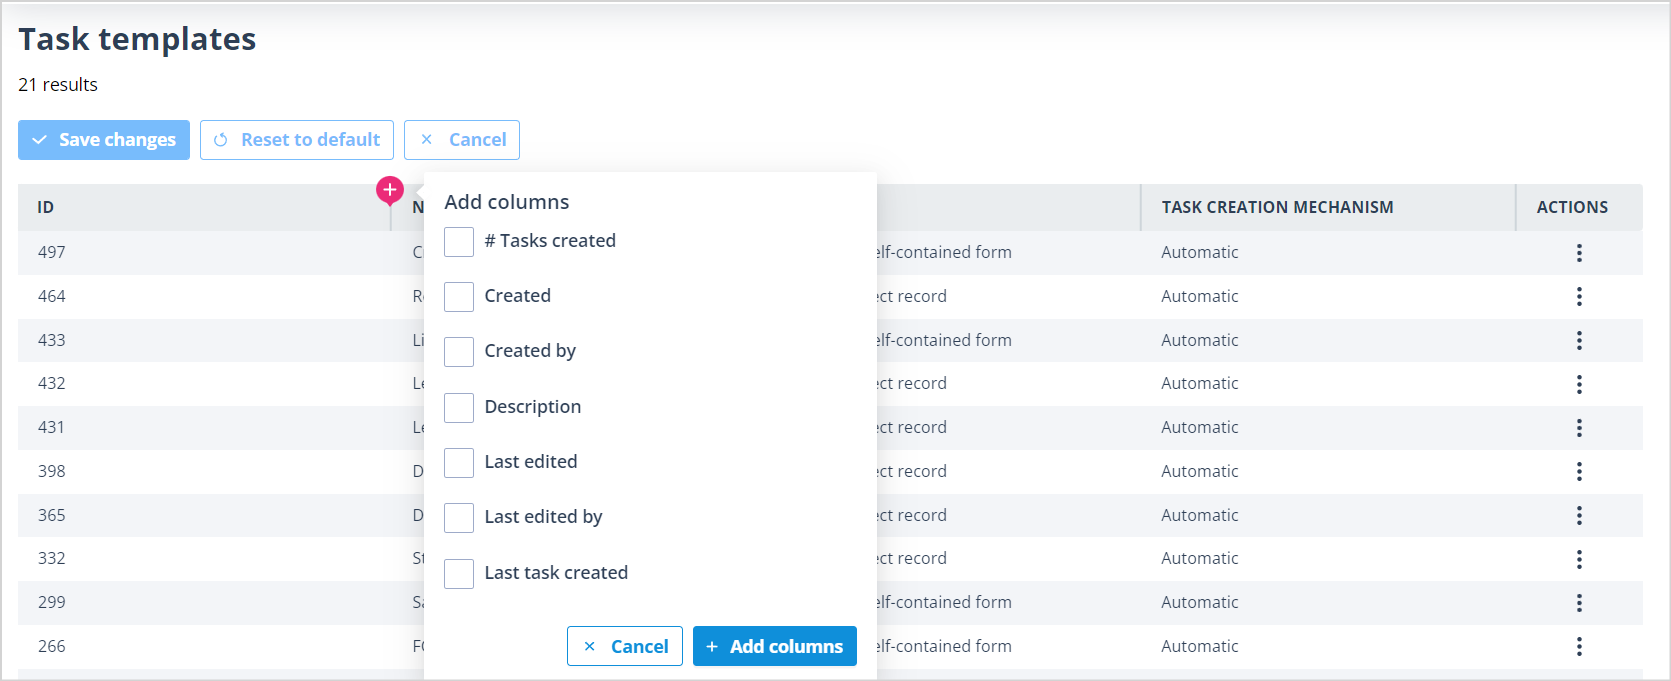This screenshot has height=681, width=1671.
Task: Open actions menu for row 398
Action: (x=1579, y=472)
